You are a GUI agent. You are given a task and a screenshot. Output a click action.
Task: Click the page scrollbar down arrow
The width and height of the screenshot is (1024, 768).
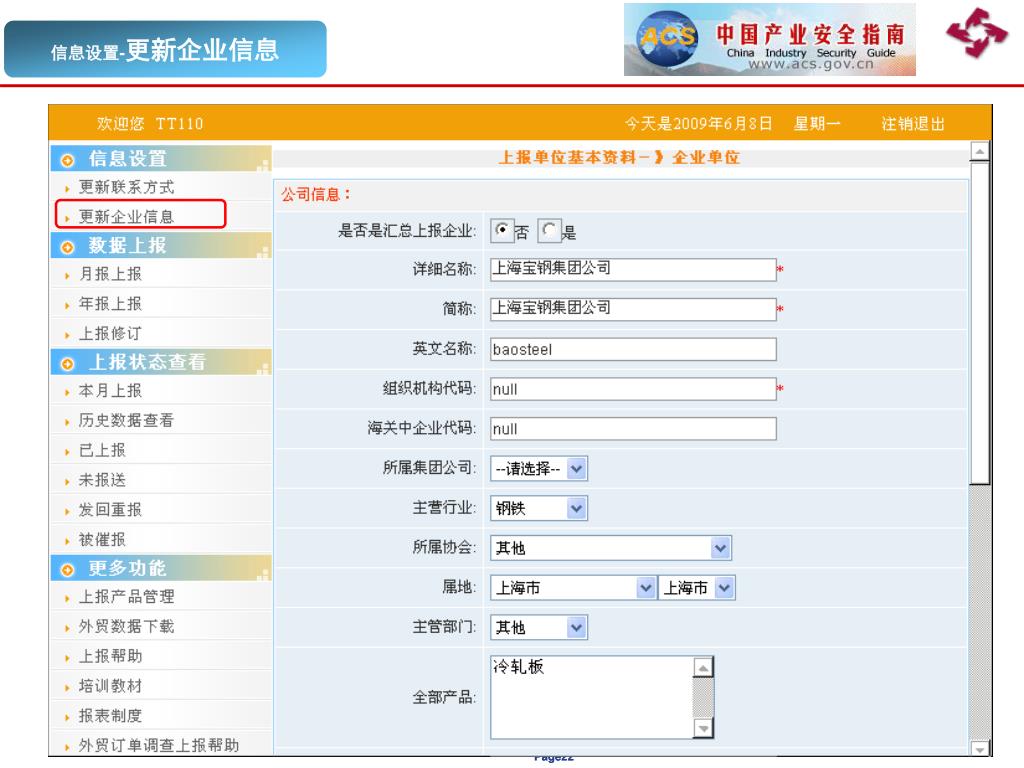coord(980,748)
